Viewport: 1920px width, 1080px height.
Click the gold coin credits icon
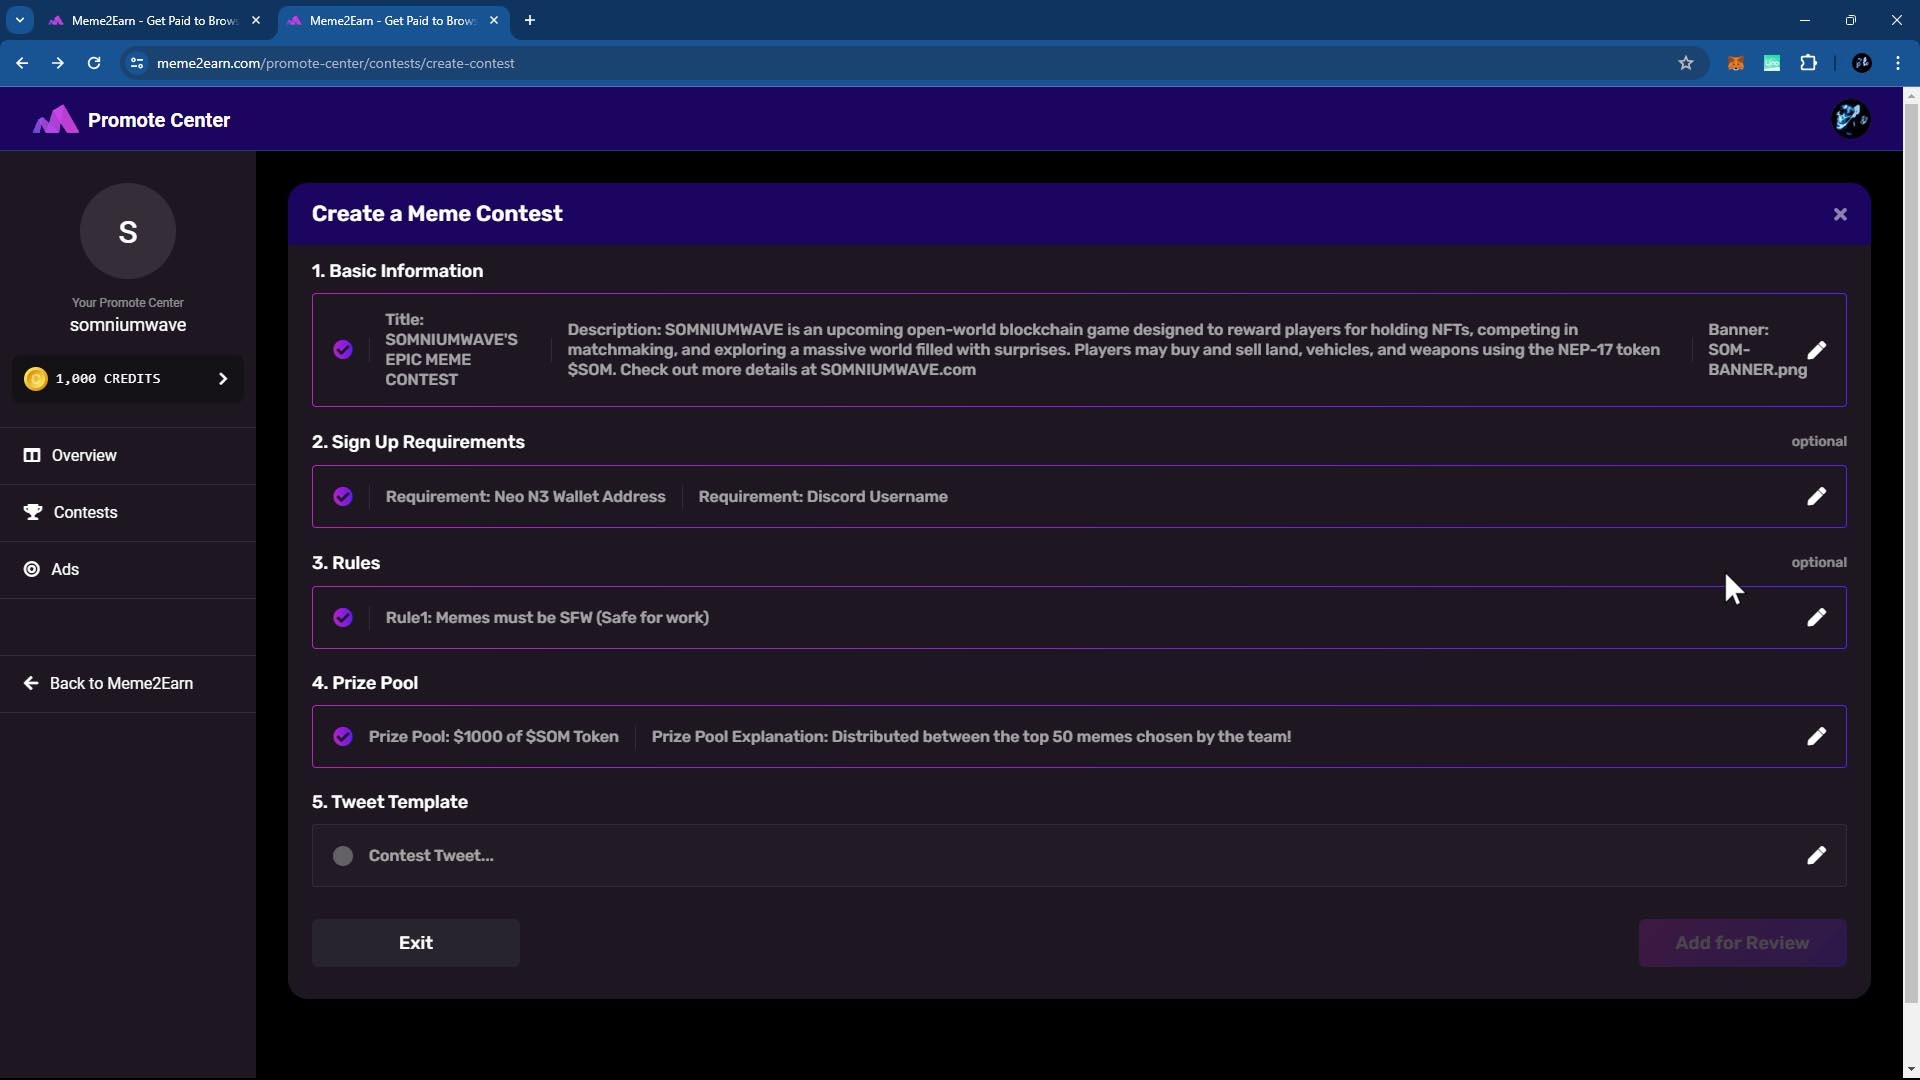pos(36,379)
